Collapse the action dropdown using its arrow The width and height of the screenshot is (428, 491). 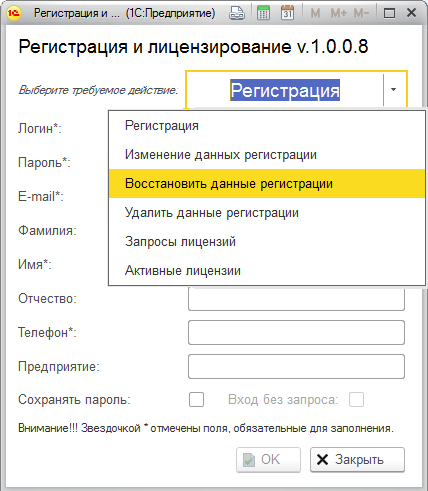(x=394, y=90)
